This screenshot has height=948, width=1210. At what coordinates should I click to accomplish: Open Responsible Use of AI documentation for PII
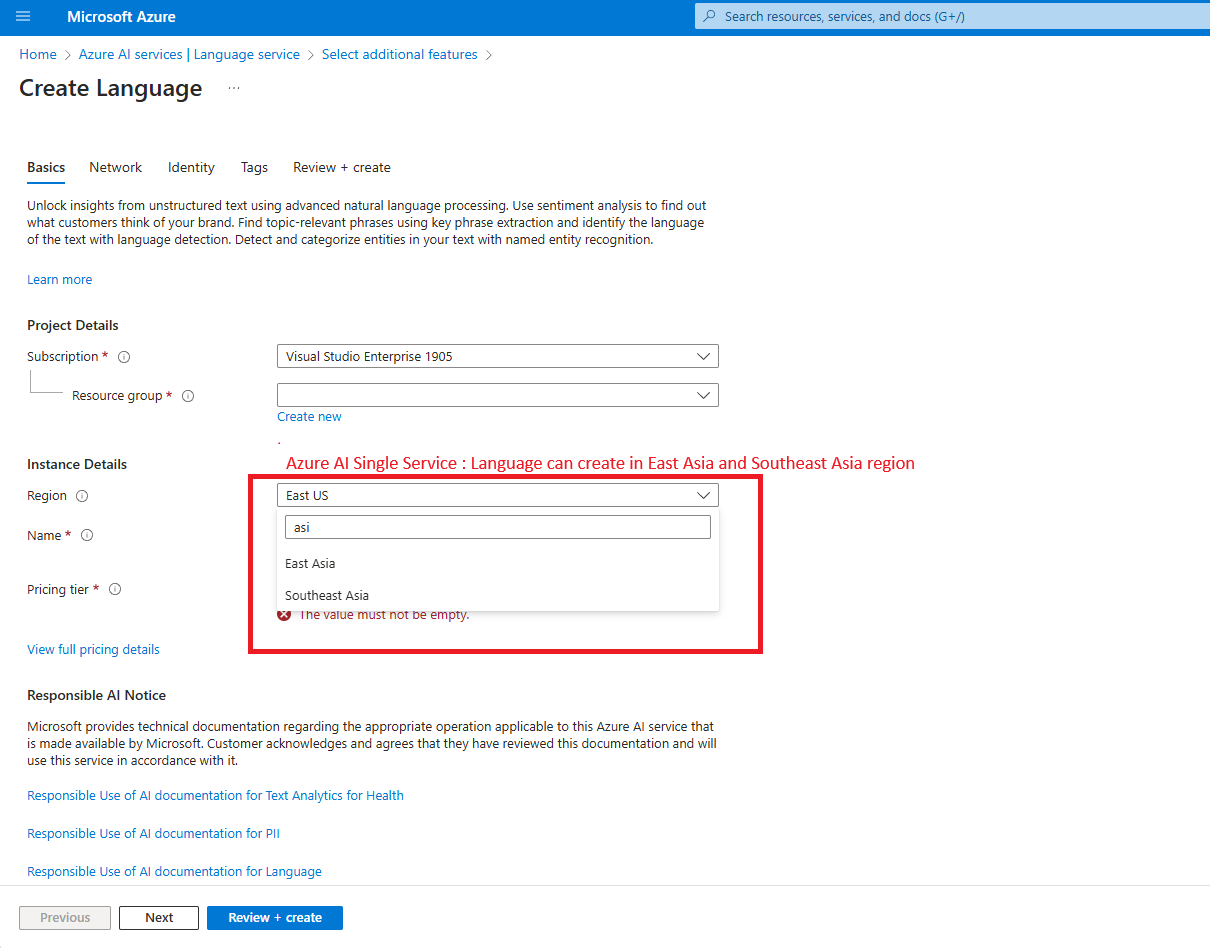153,834
